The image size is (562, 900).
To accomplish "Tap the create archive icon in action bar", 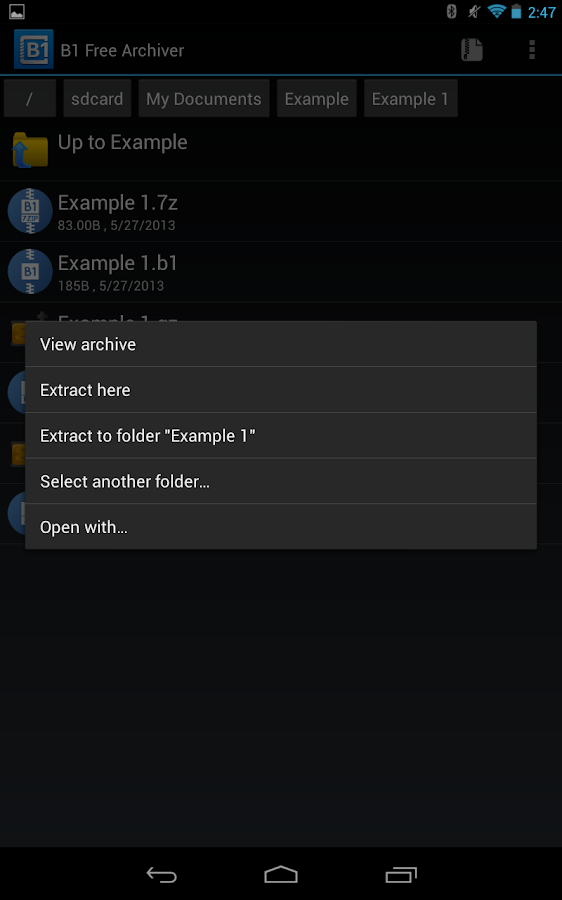I will 472,50.
